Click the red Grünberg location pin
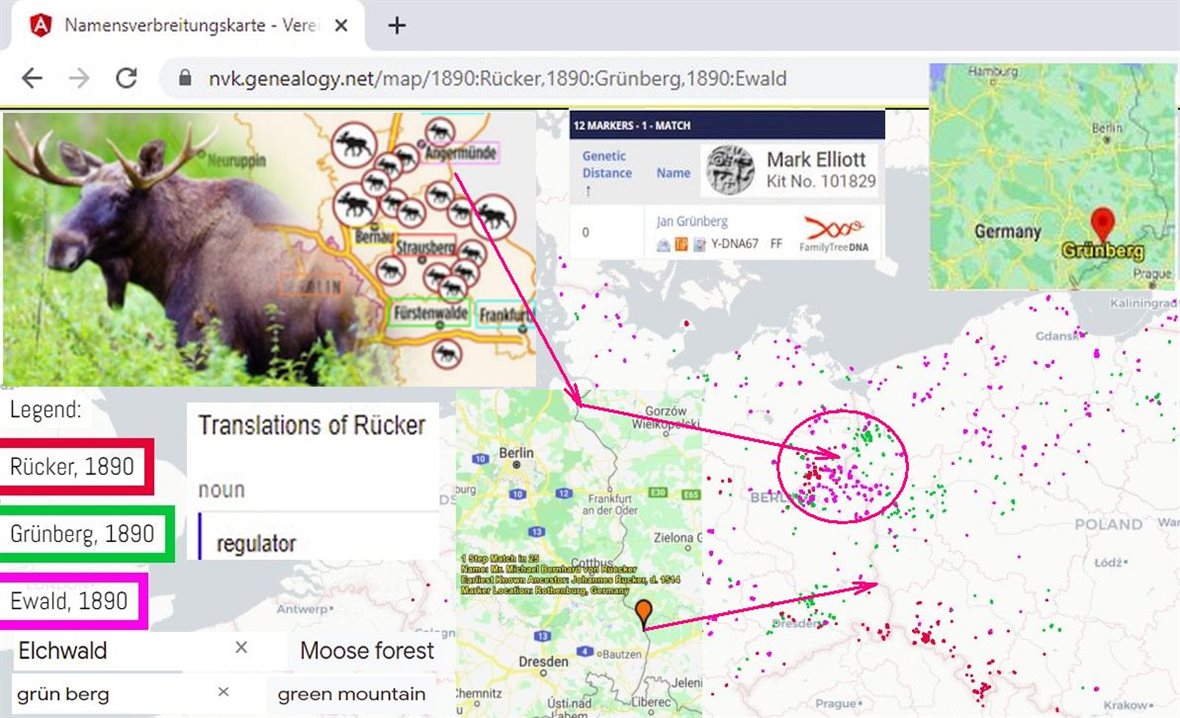The width and height of the screenshot is (1180, 718). pos(1101,223)
